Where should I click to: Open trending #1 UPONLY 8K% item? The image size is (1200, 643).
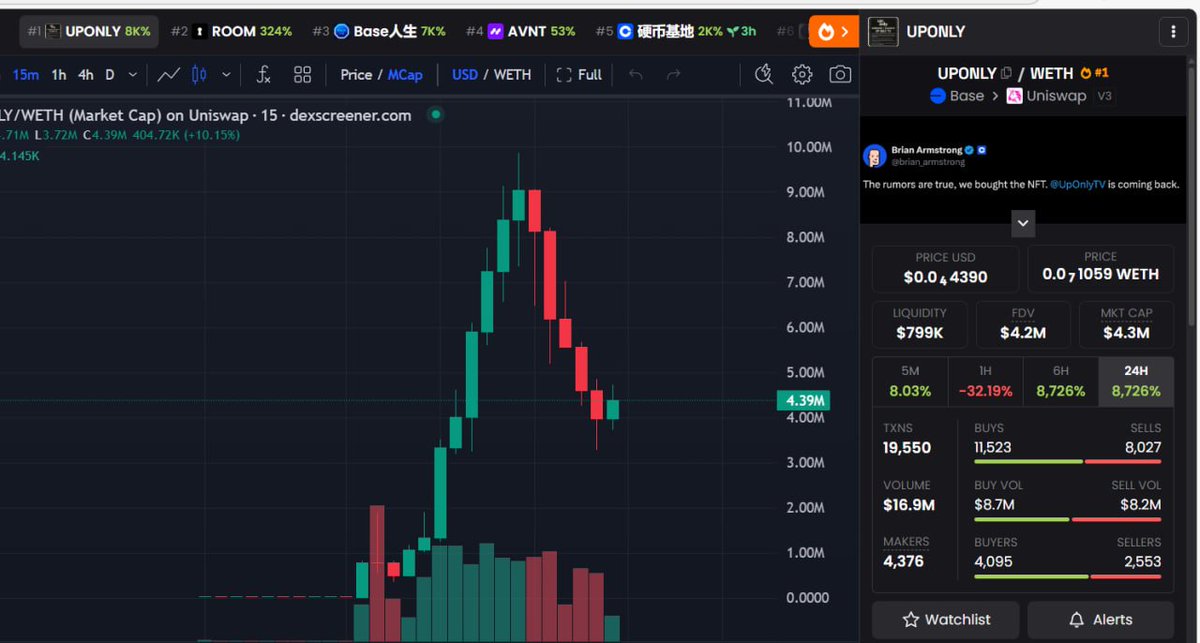click(89, 31)
